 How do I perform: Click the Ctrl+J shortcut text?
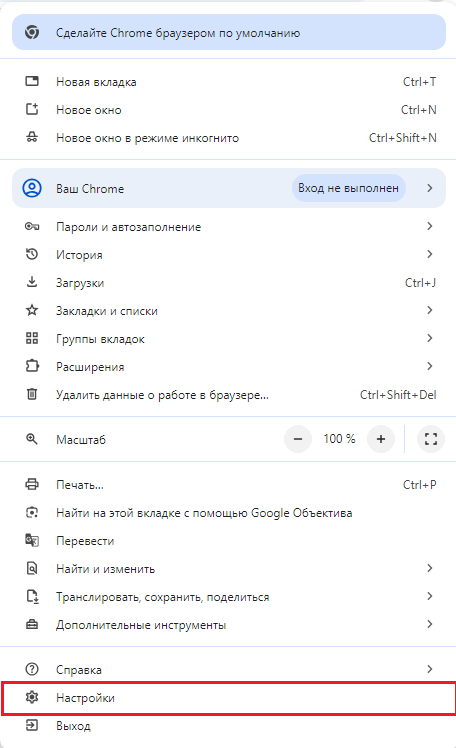(420, 282)
